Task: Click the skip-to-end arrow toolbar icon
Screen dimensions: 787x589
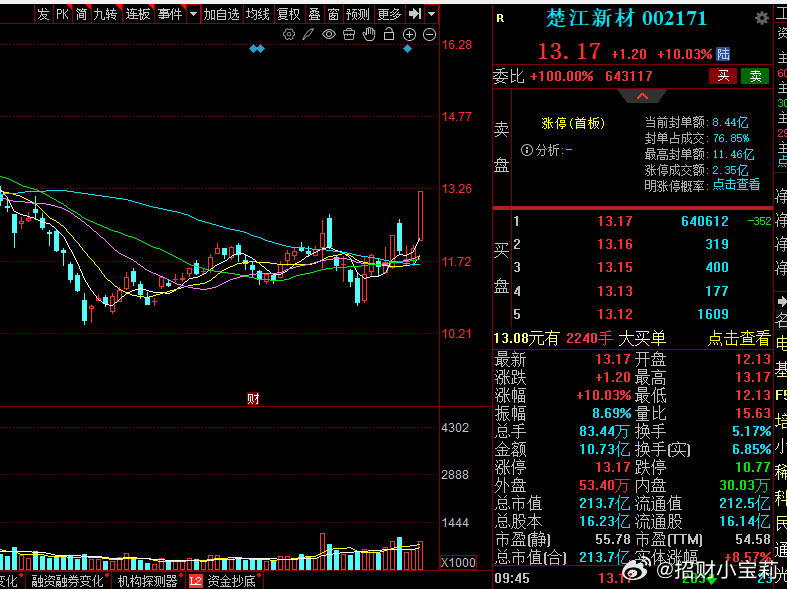Action: pyautogui.click(x=415, y=14)
